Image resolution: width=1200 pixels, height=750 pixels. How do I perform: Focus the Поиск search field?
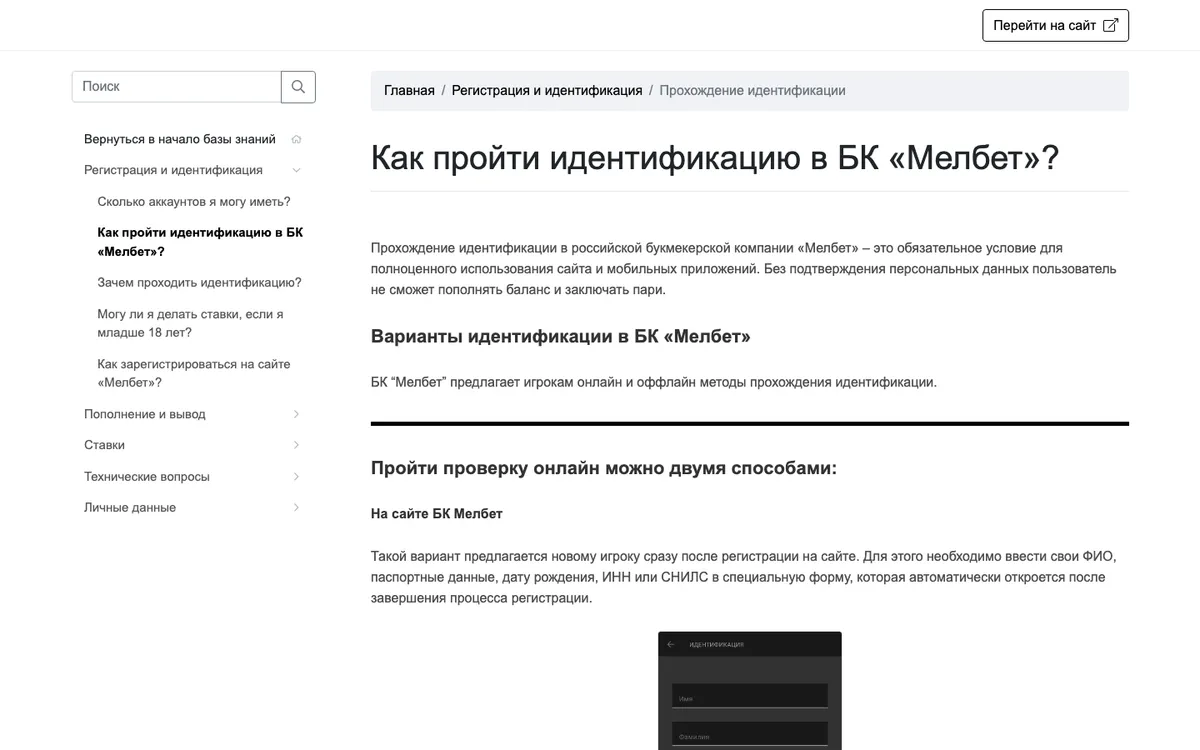(176, 87)
